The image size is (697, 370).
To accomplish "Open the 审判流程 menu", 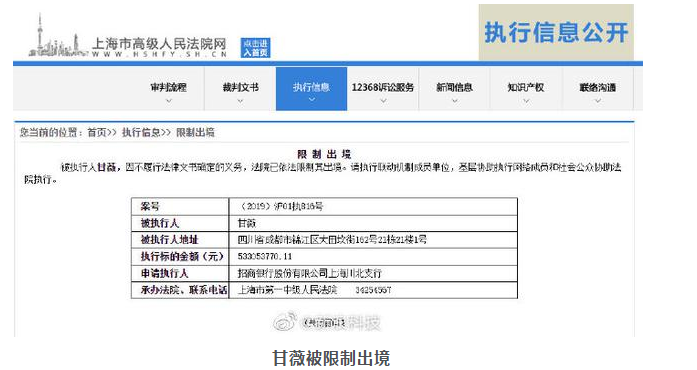I will [168, 87].
